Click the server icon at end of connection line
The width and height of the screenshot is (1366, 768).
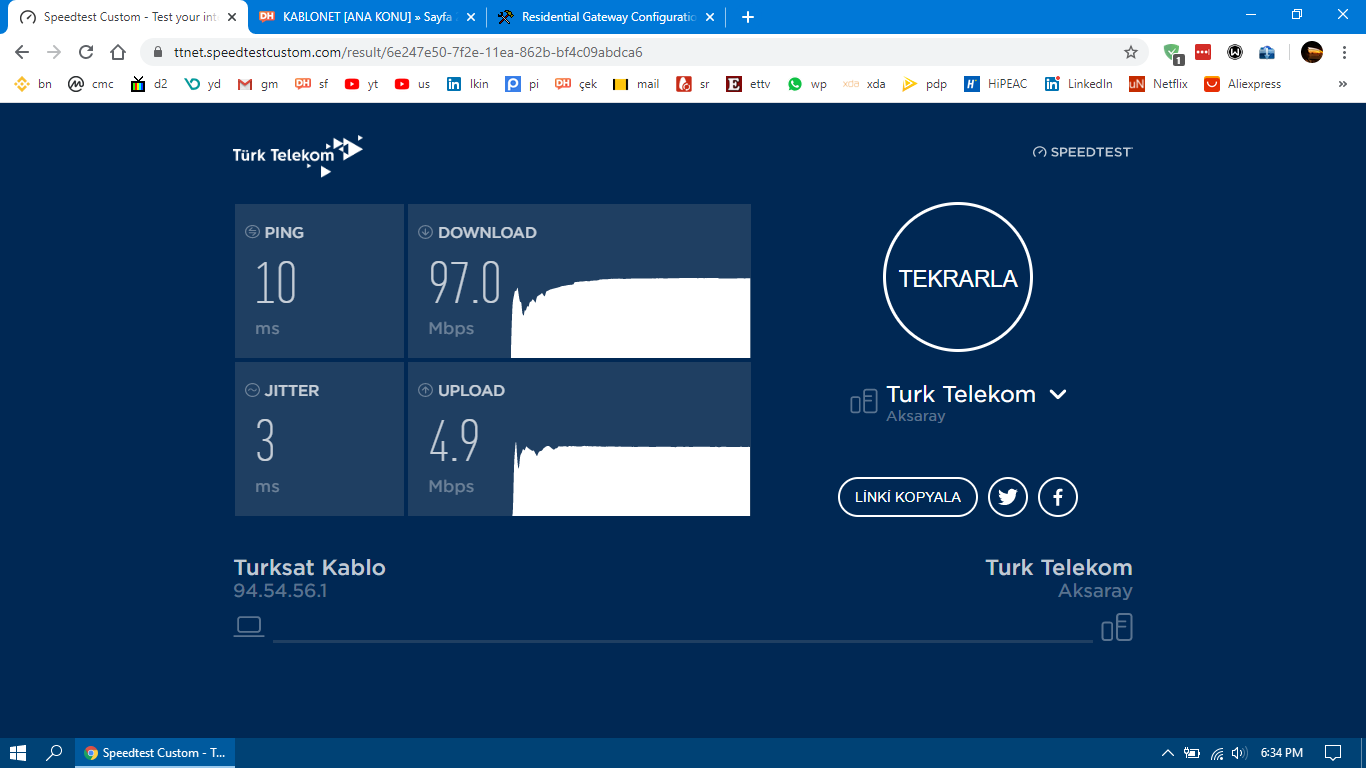(1117, 628)
